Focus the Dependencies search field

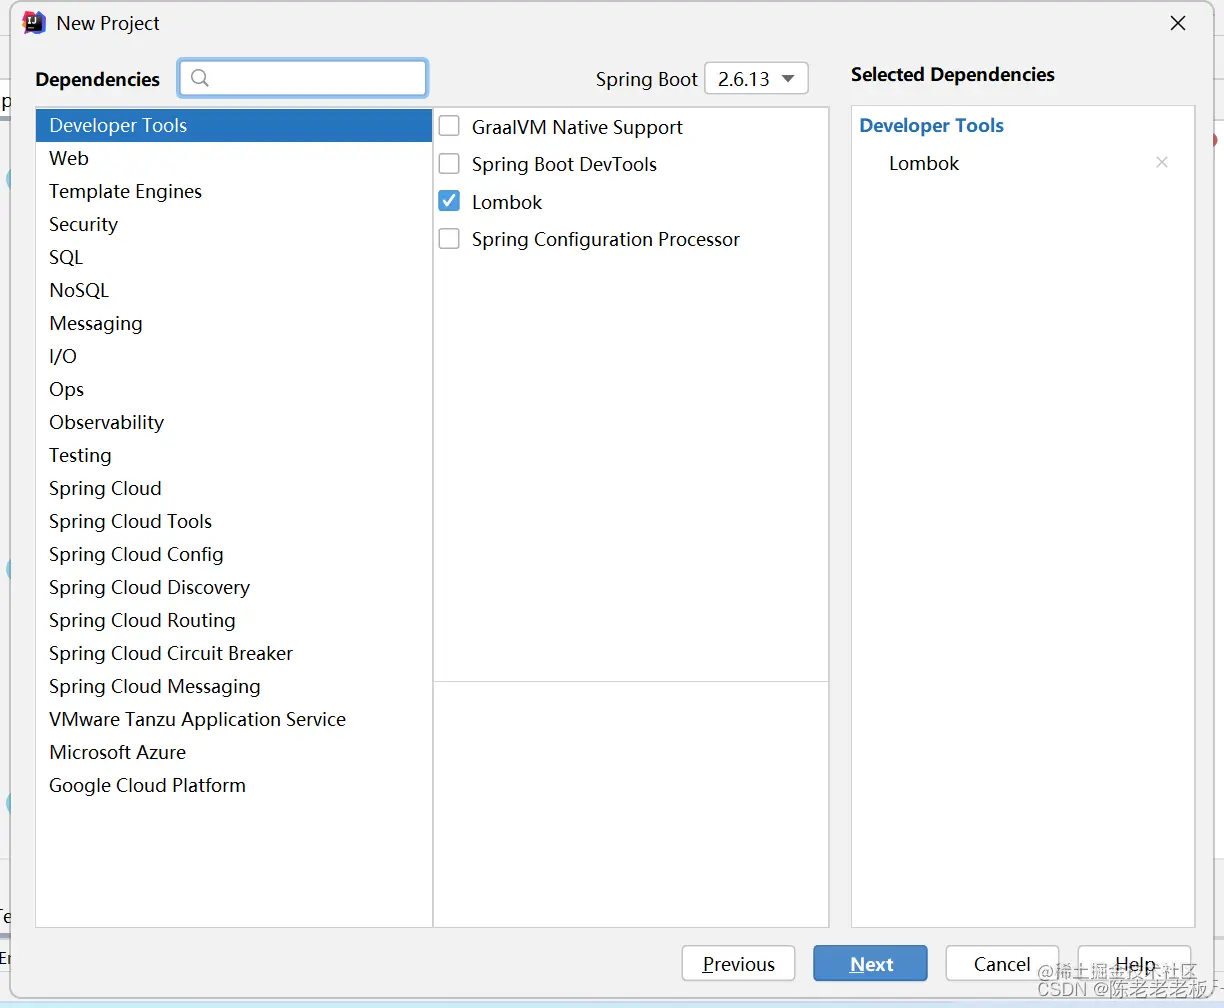303,78
